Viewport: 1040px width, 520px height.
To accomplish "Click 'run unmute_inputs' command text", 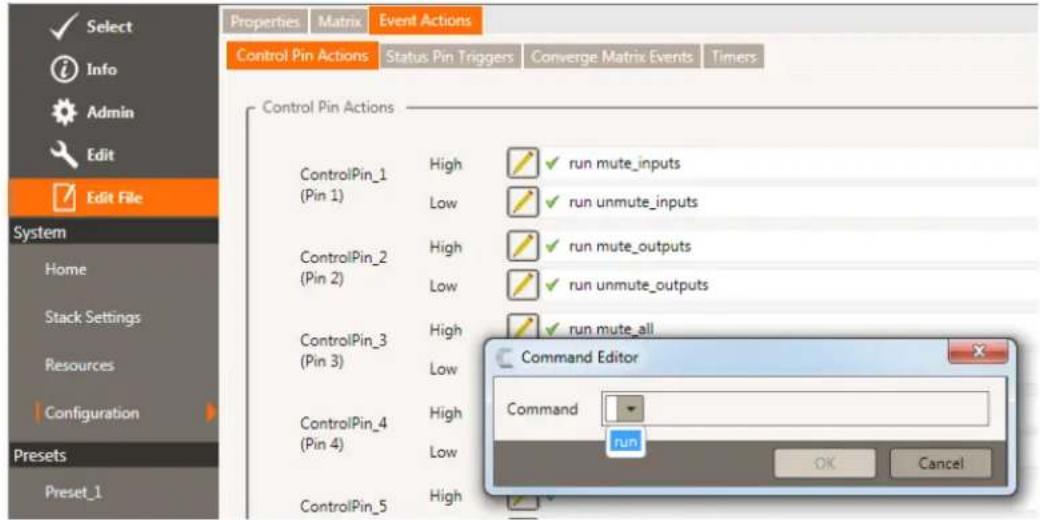I will [633, 202].
